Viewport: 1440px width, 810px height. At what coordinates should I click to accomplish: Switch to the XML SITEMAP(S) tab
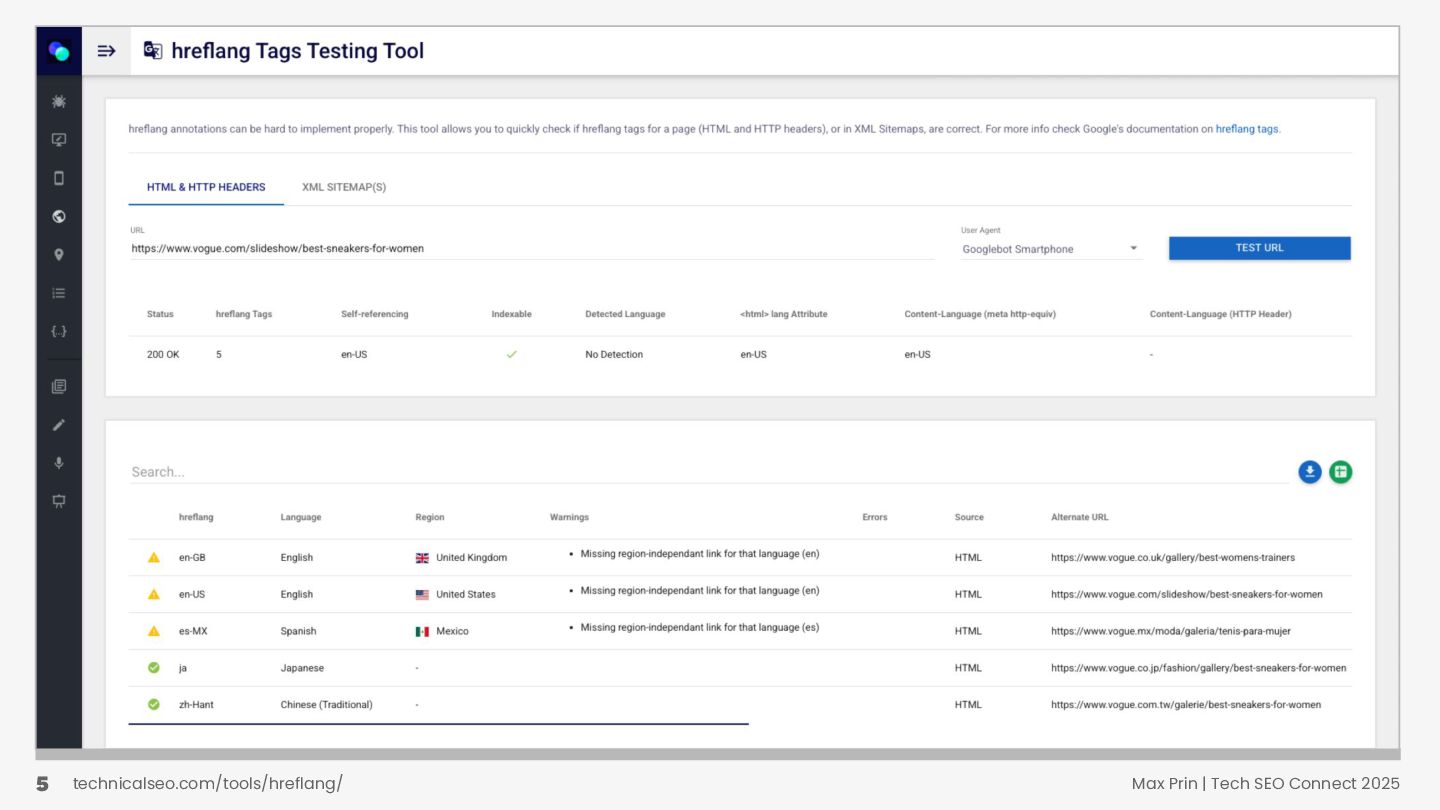(344, 187)
